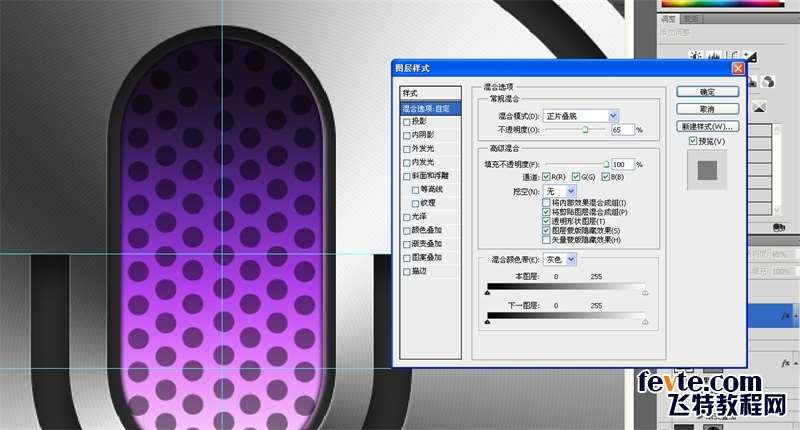Select 混合选项:自定 in the styles list
The width and height of the screenshot is (800, 430).
431,109
